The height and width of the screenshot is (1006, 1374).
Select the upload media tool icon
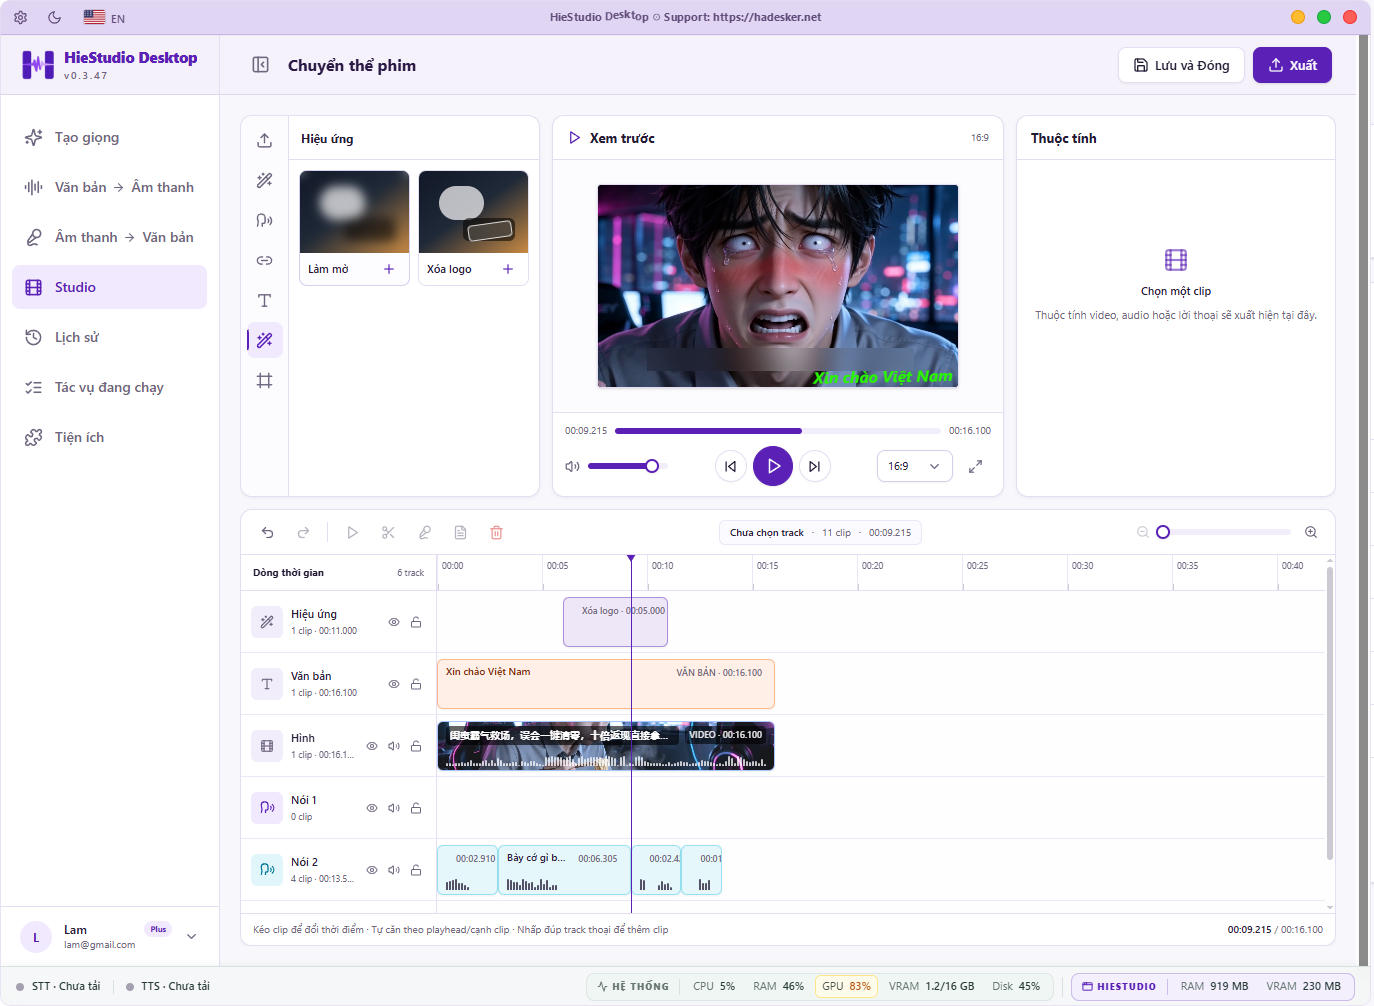(x=265, y=140)
